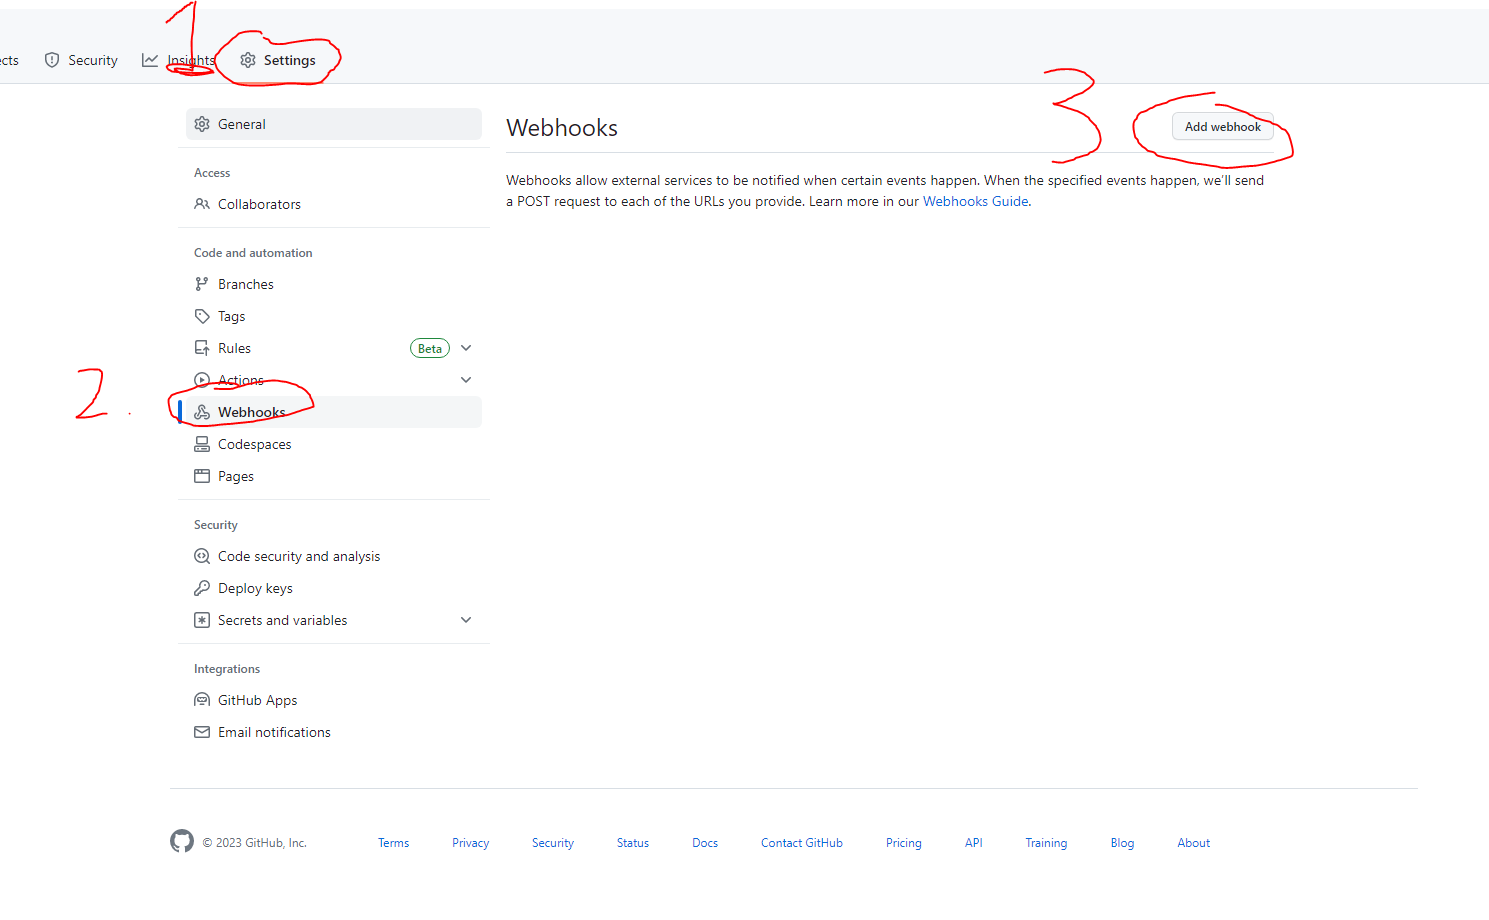The height and width of the screenshot is (920, 1489).
Task: Open the Status footer link
Action: pyautogui.click(x=633, y=843)
